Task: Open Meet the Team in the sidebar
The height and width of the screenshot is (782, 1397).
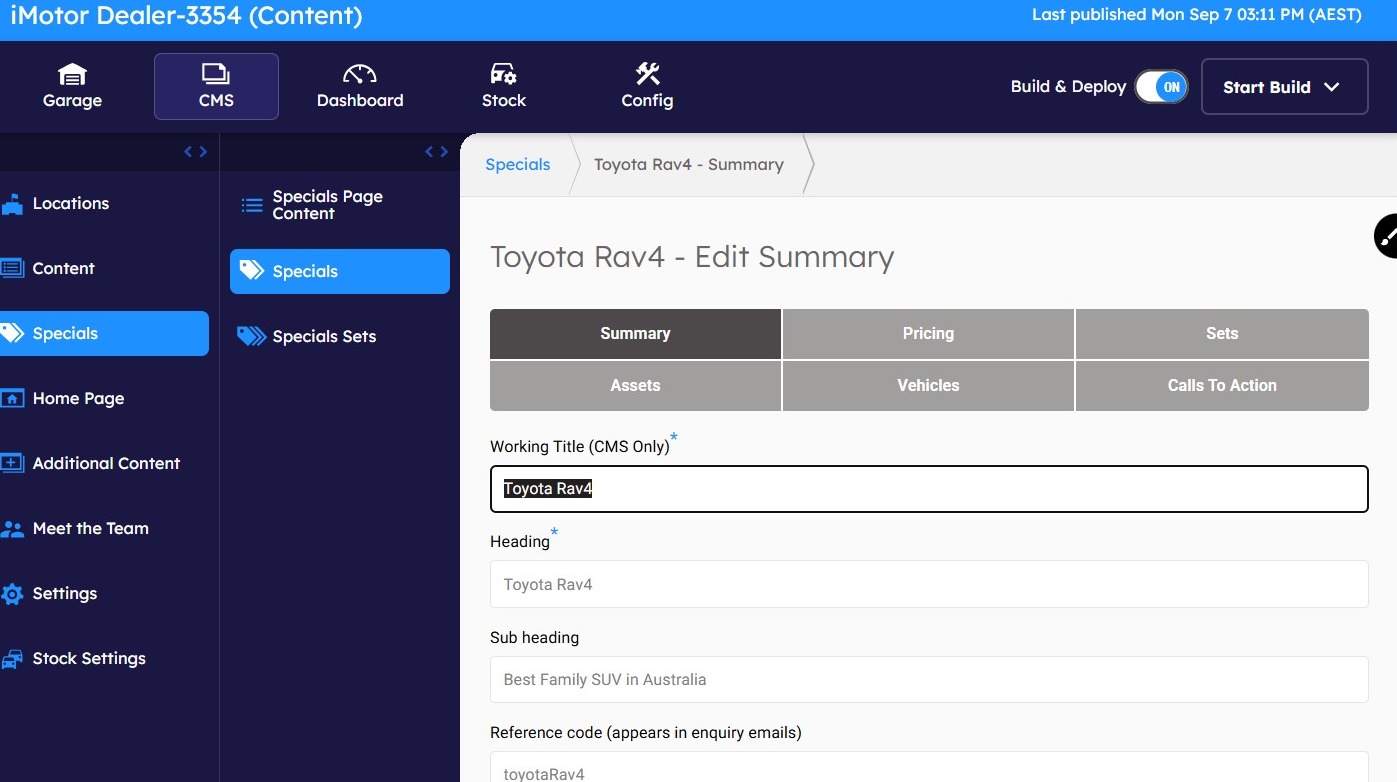Action: [104, 529]
